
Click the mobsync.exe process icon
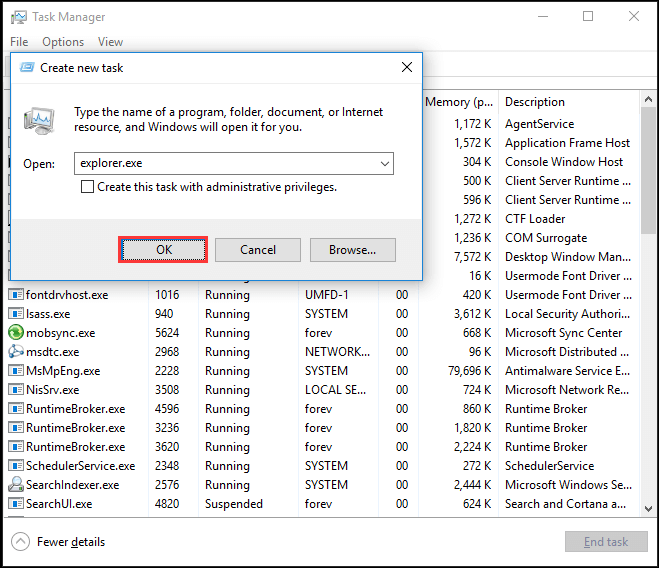pyautogui.click(x=16, y=333)
